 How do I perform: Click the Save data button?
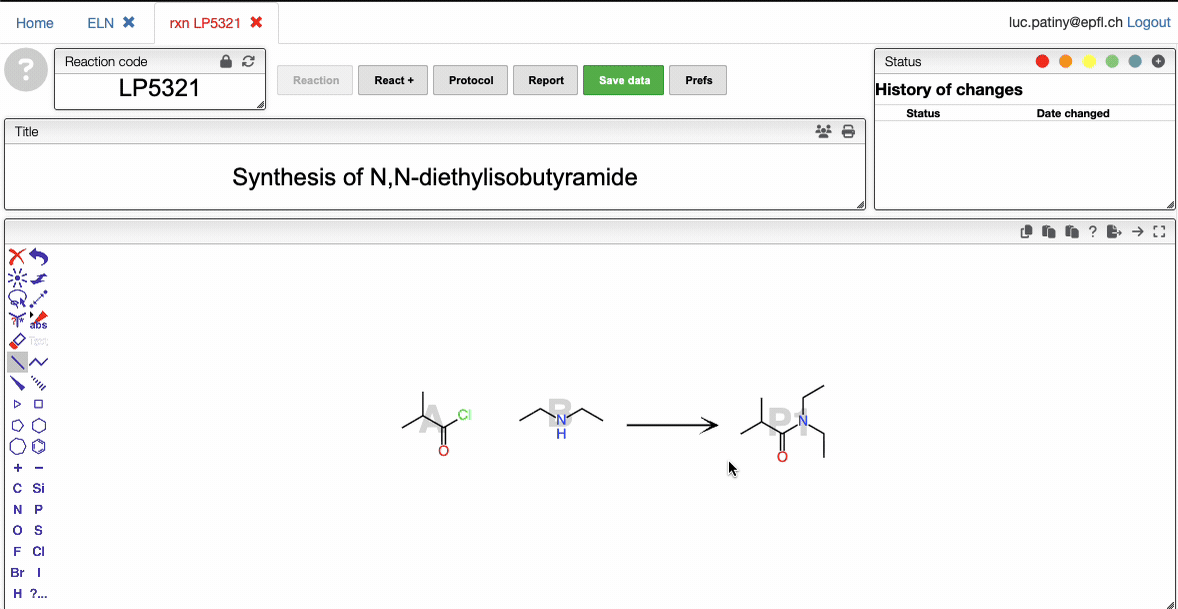623,80
